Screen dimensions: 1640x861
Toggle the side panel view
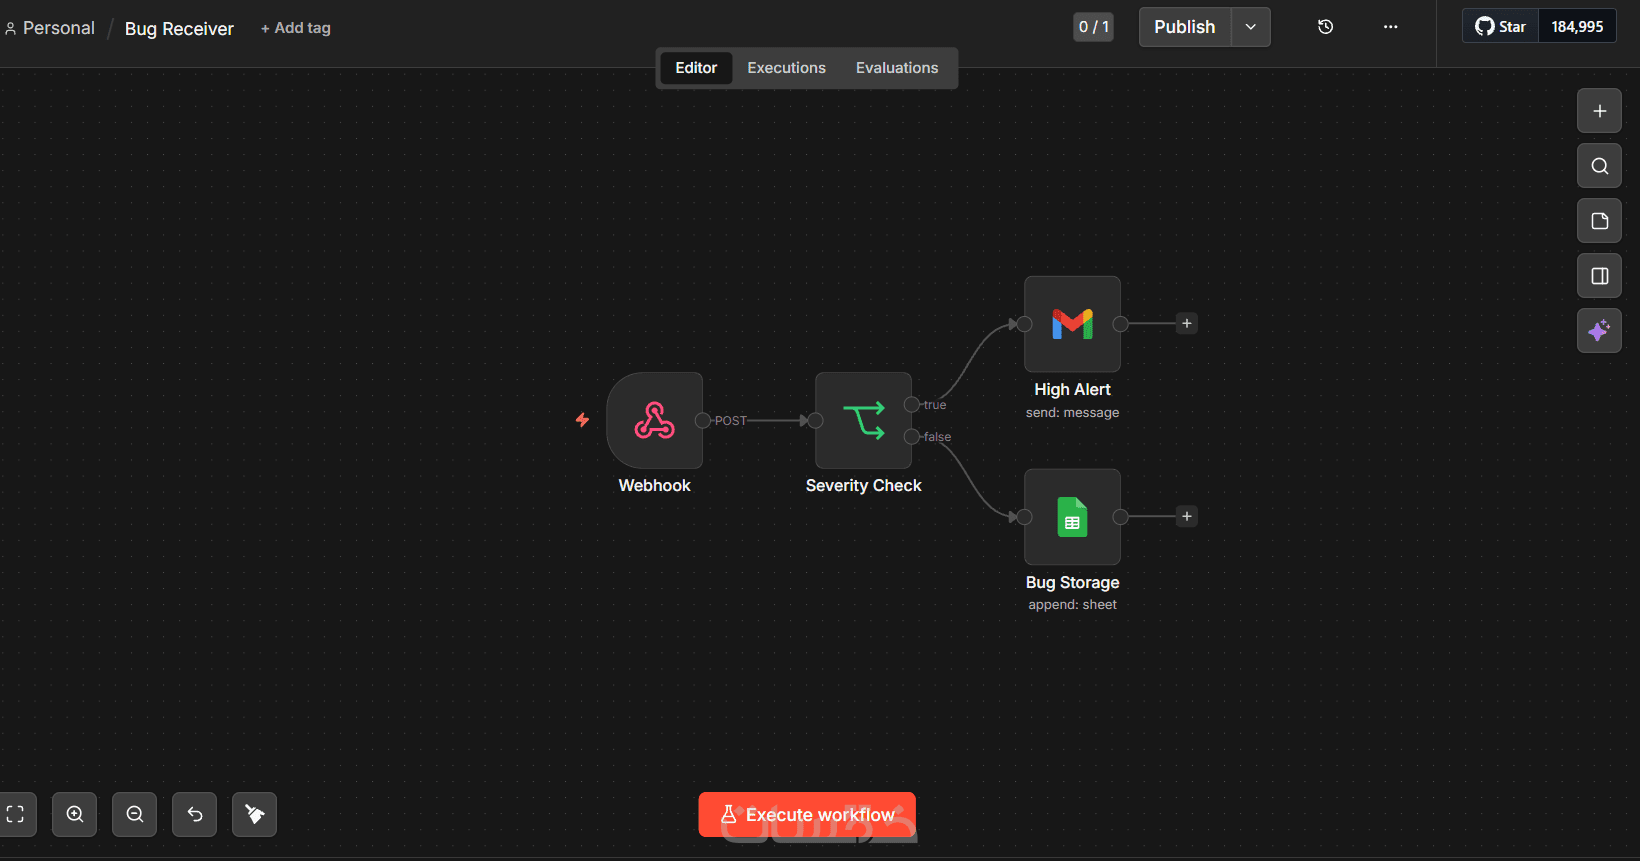(1599, 276)
